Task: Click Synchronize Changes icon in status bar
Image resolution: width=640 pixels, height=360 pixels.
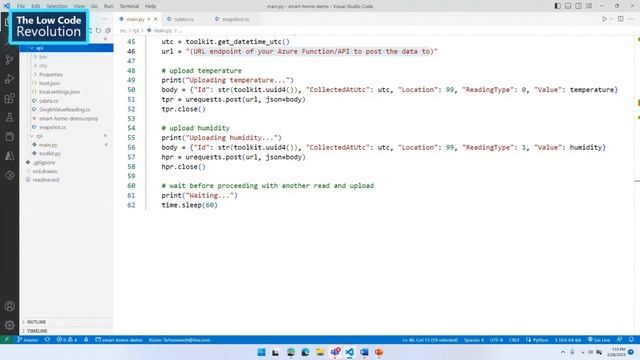Action: [47, 340]
